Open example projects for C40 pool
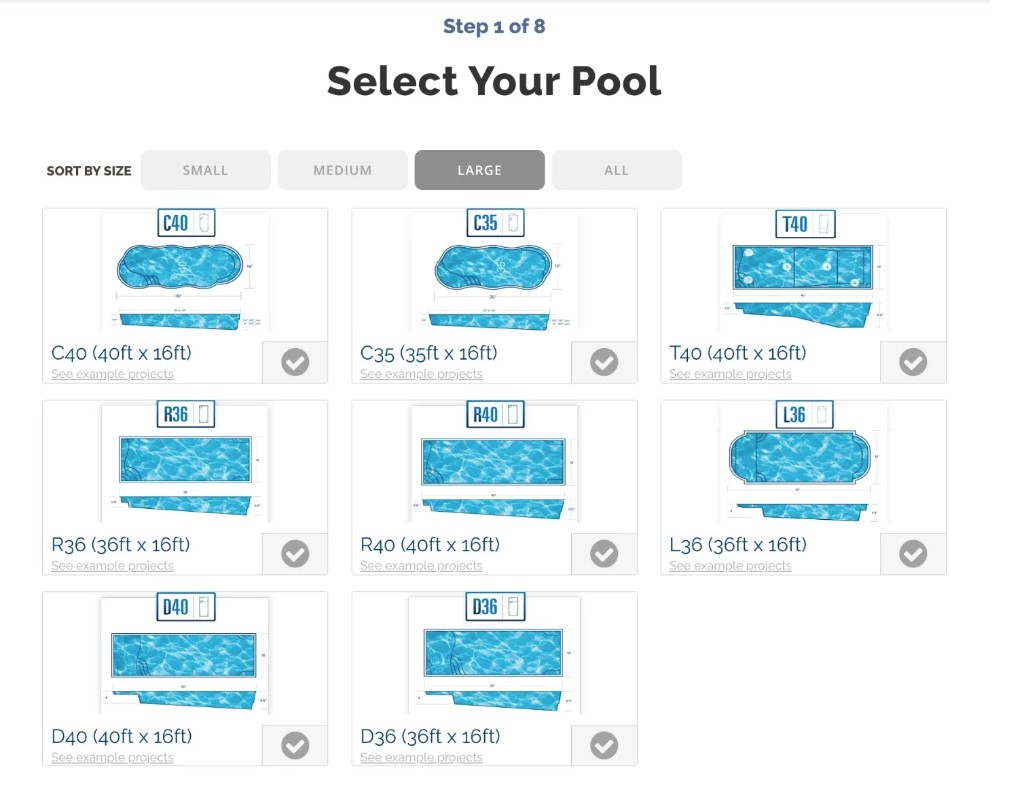 point(112,373)
